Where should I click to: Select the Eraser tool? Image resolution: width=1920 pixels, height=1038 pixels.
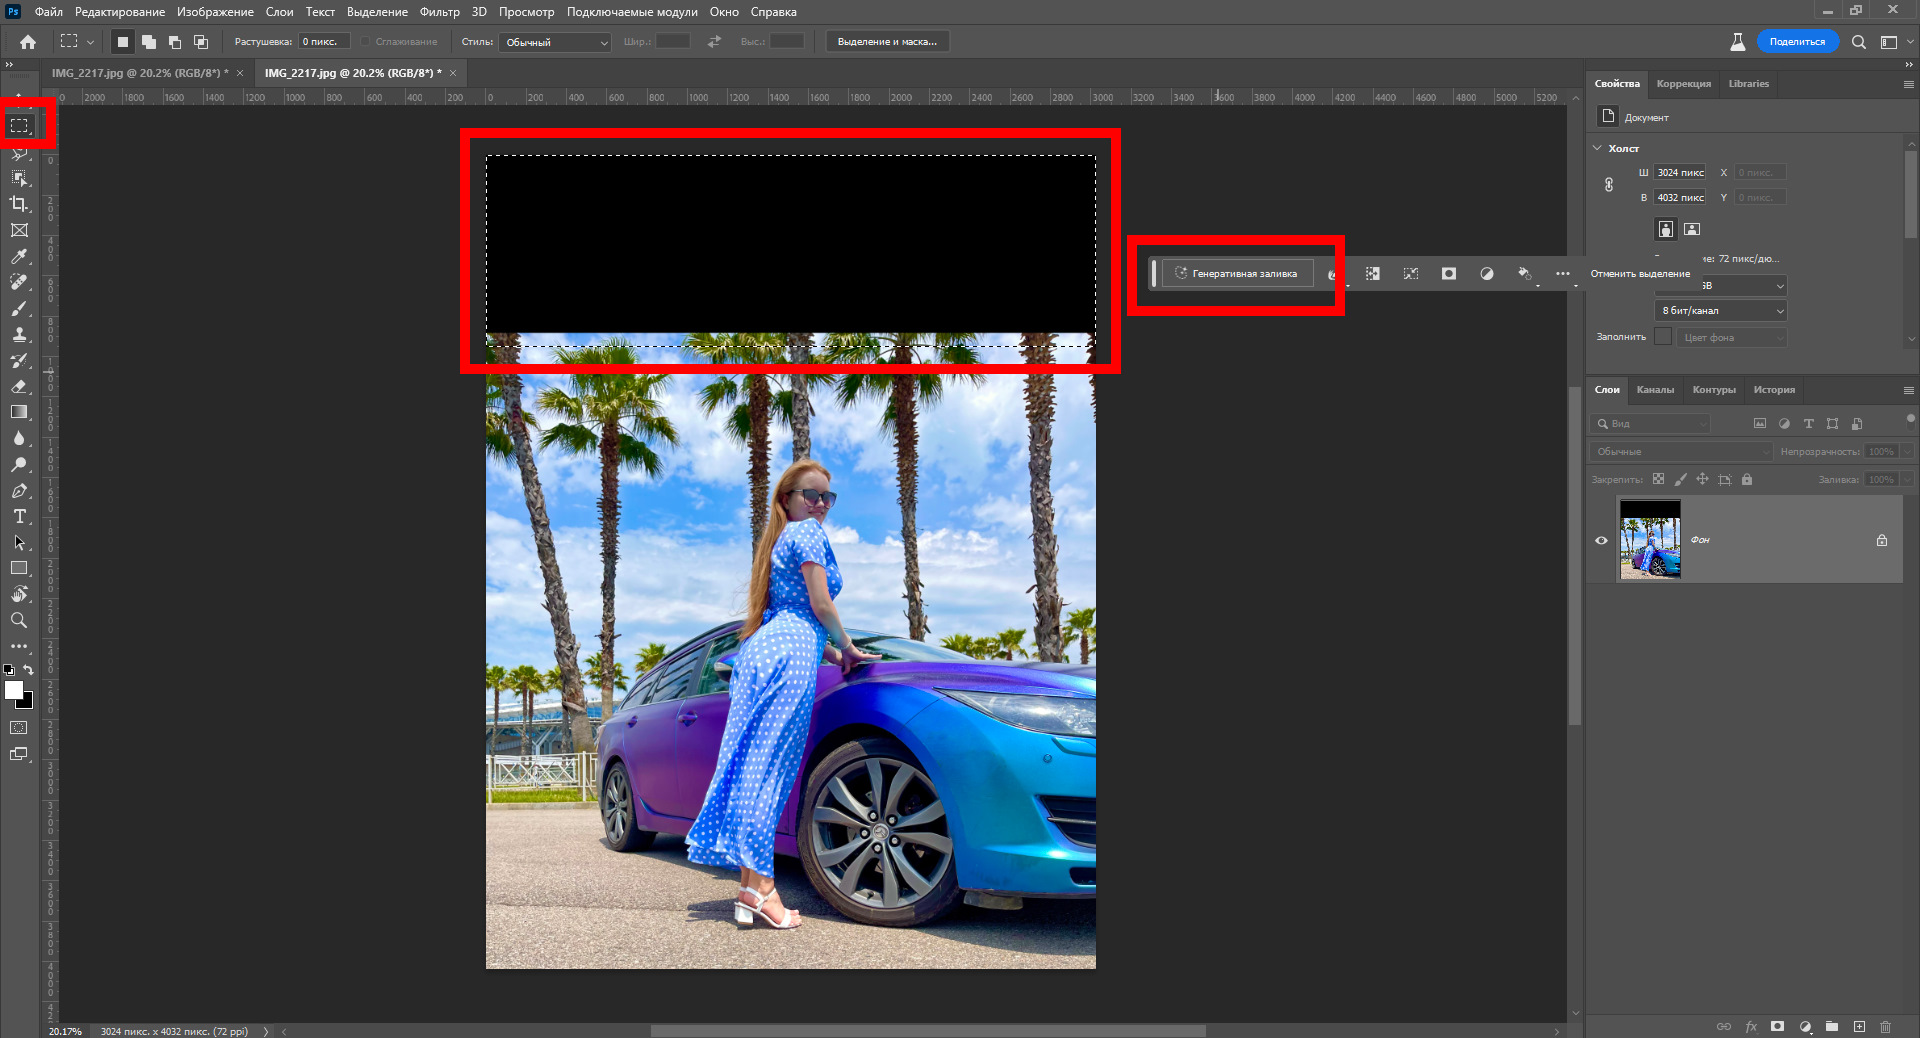point(19,386)
